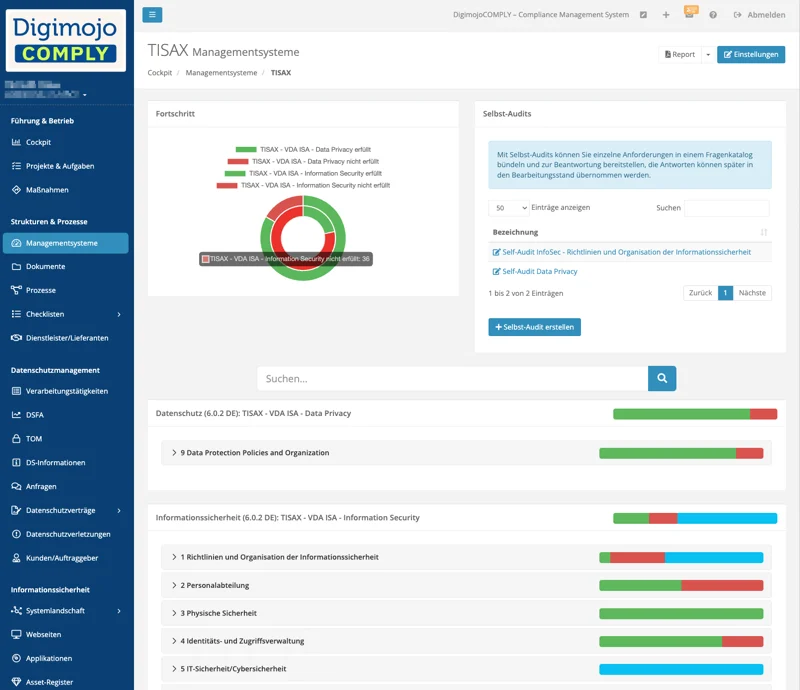Image resolution: width=800 pixels, height=690 pixels.
Task: Click the main Suchen... search field
Action: coord(453,379)
